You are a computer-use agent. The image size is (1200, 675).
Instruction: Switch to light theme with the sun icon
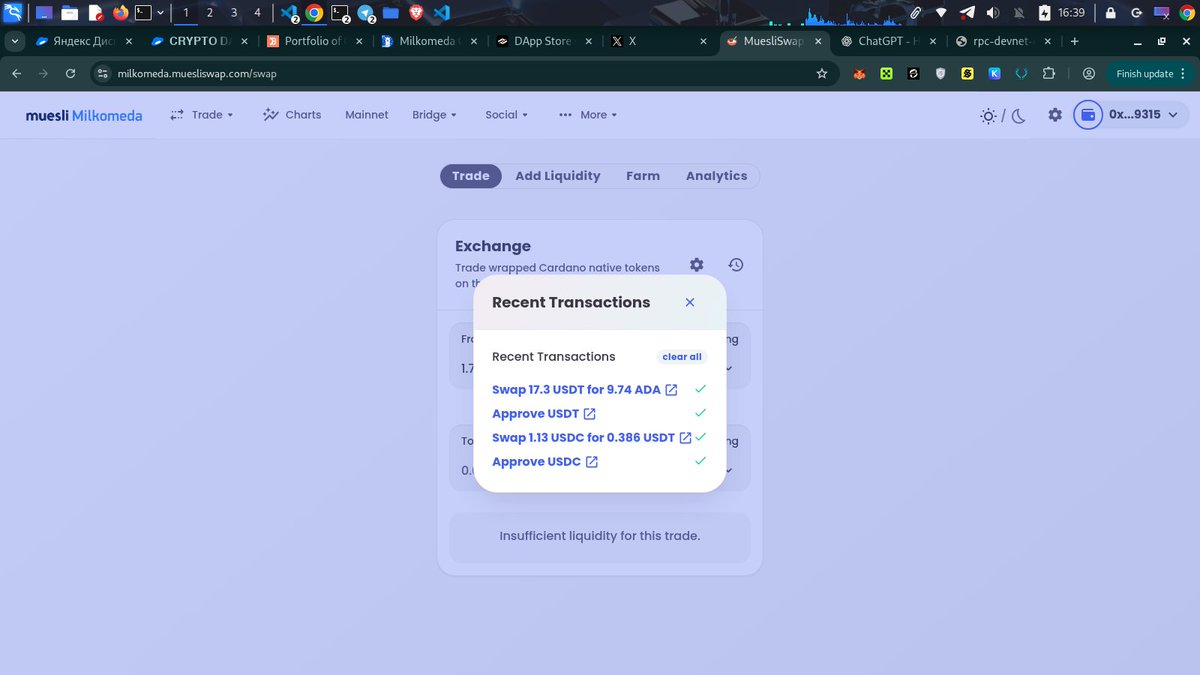tap(988, 116)
